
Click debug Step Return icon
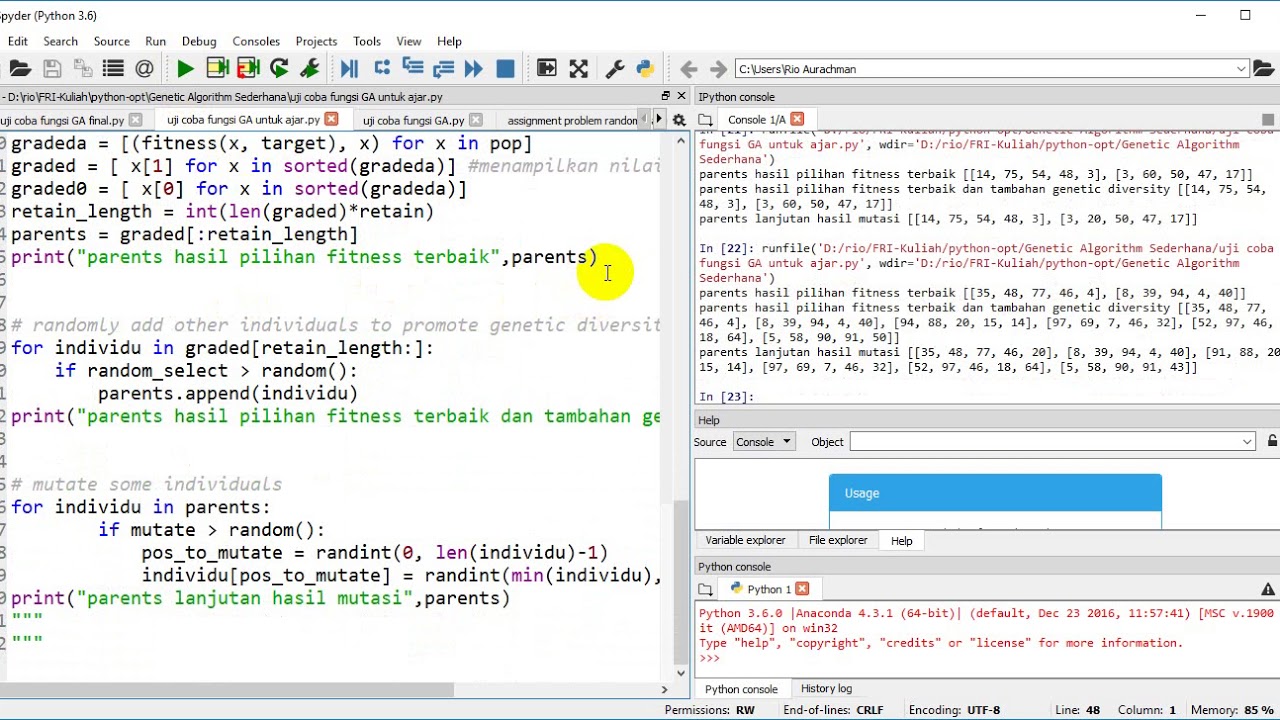coord(443,69)
